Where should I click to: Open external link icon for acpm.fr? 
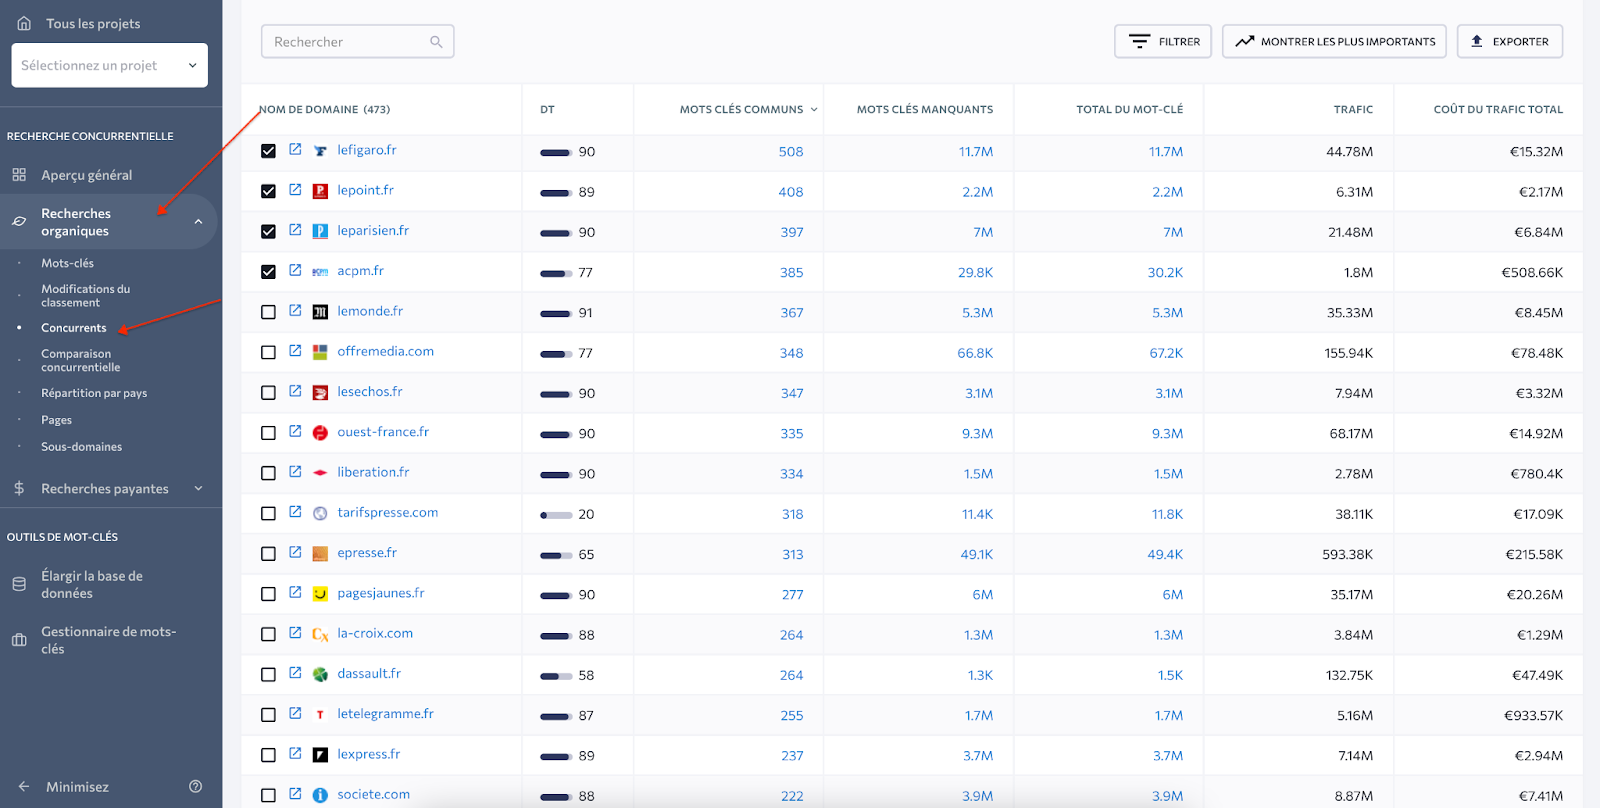pyautogui.click(x=295, y=270)
